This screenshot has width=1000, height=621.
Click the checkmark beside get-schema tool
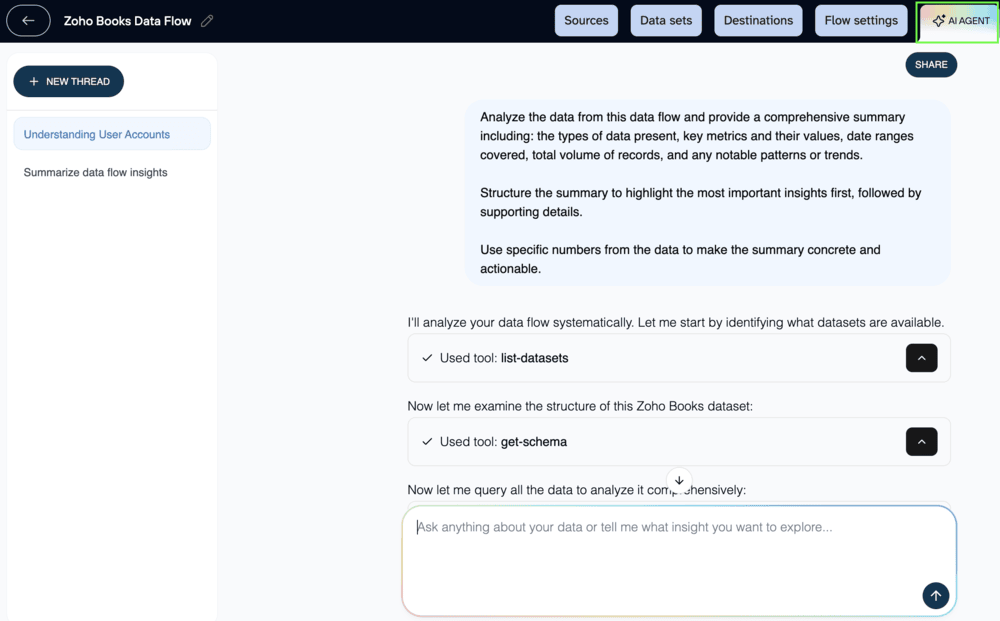426,441
